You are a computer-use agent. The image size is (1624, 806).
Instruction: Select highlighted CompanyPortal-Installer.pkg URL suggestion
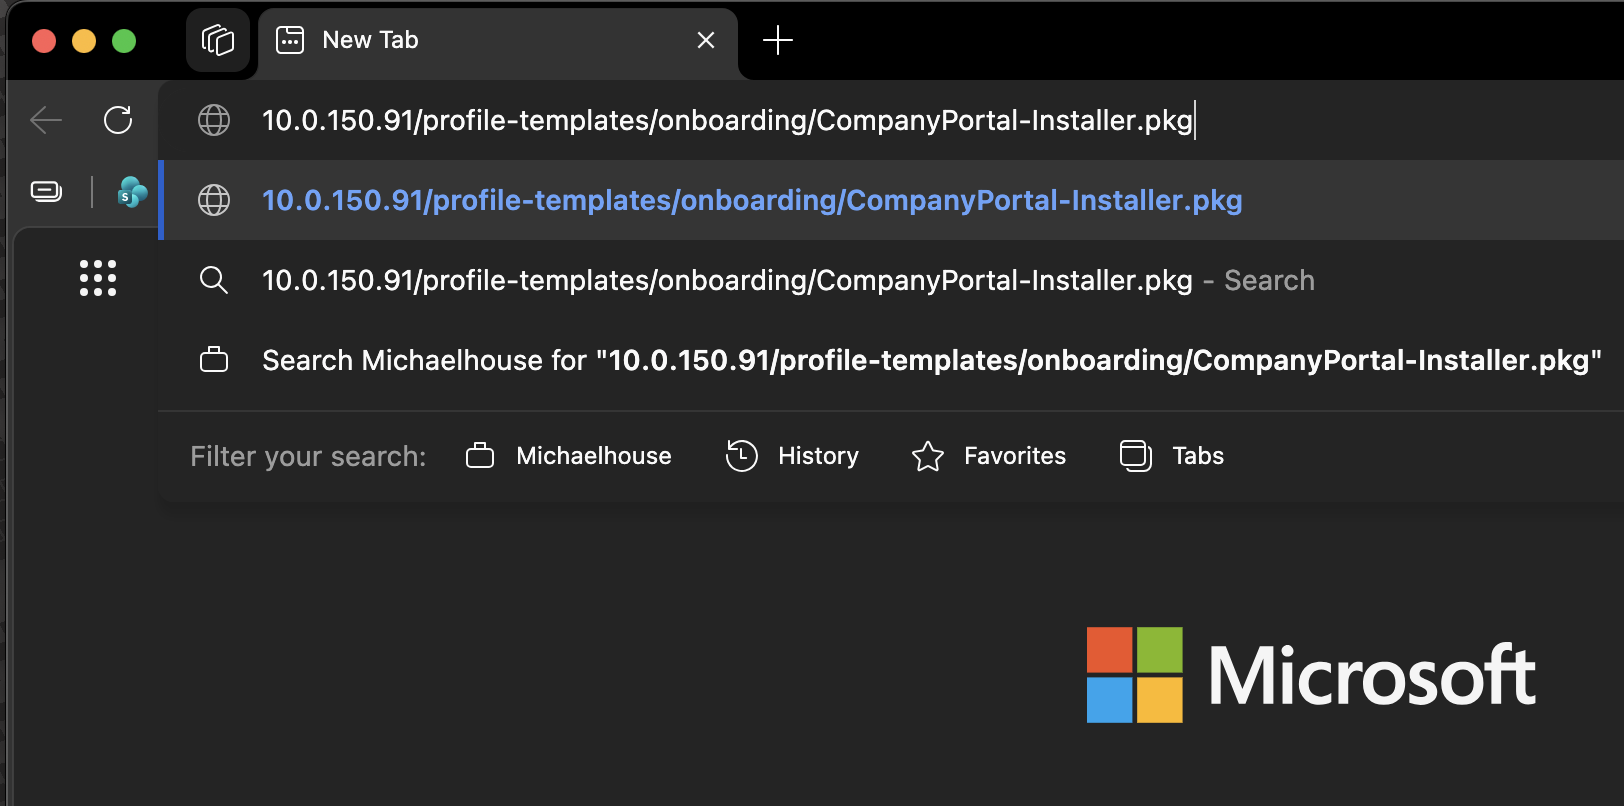[891, 200]
